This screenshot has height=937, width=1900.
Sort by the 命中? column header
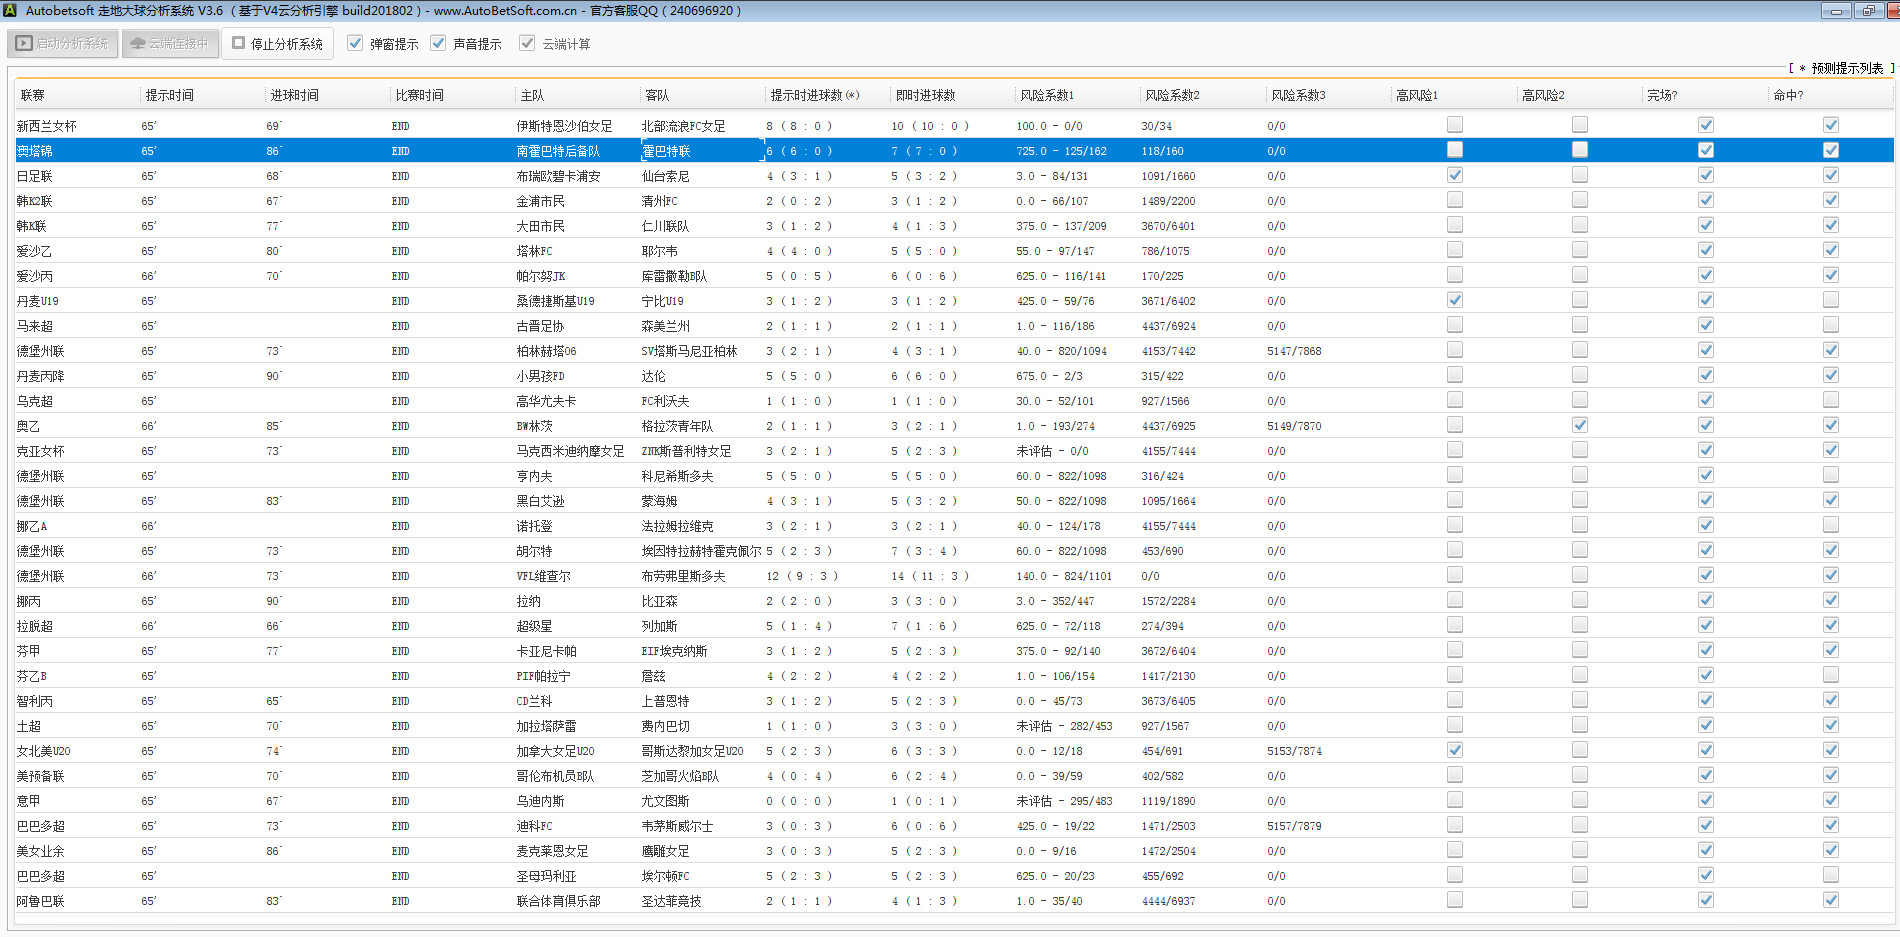click(1788, 96)
